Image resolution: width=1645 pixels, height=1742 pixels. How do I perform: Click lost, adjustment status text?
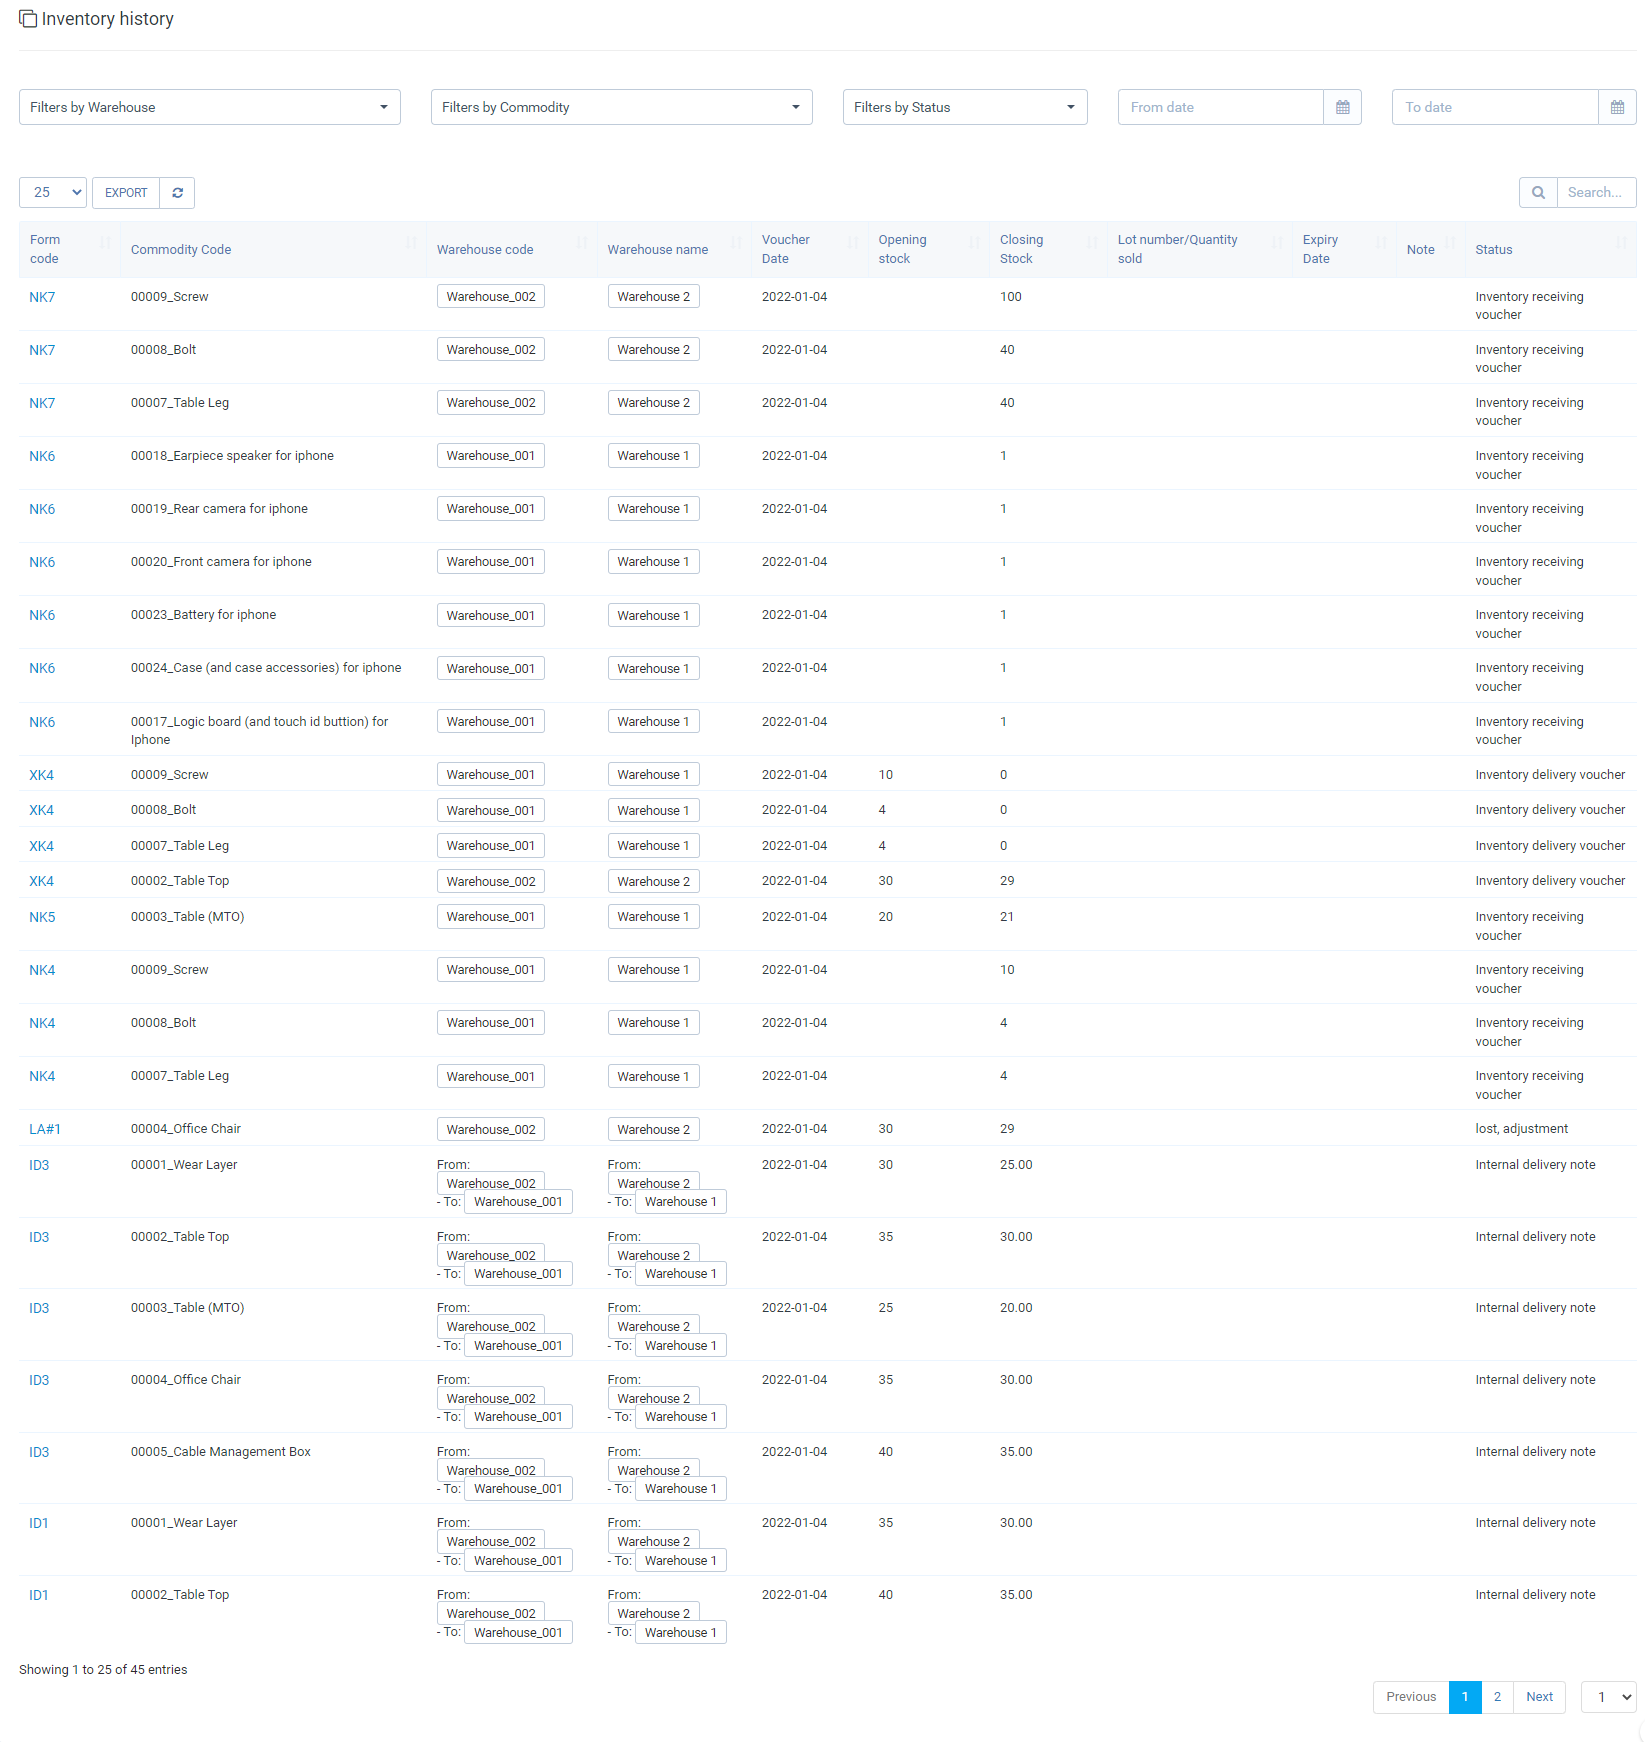point(1521,1129)
